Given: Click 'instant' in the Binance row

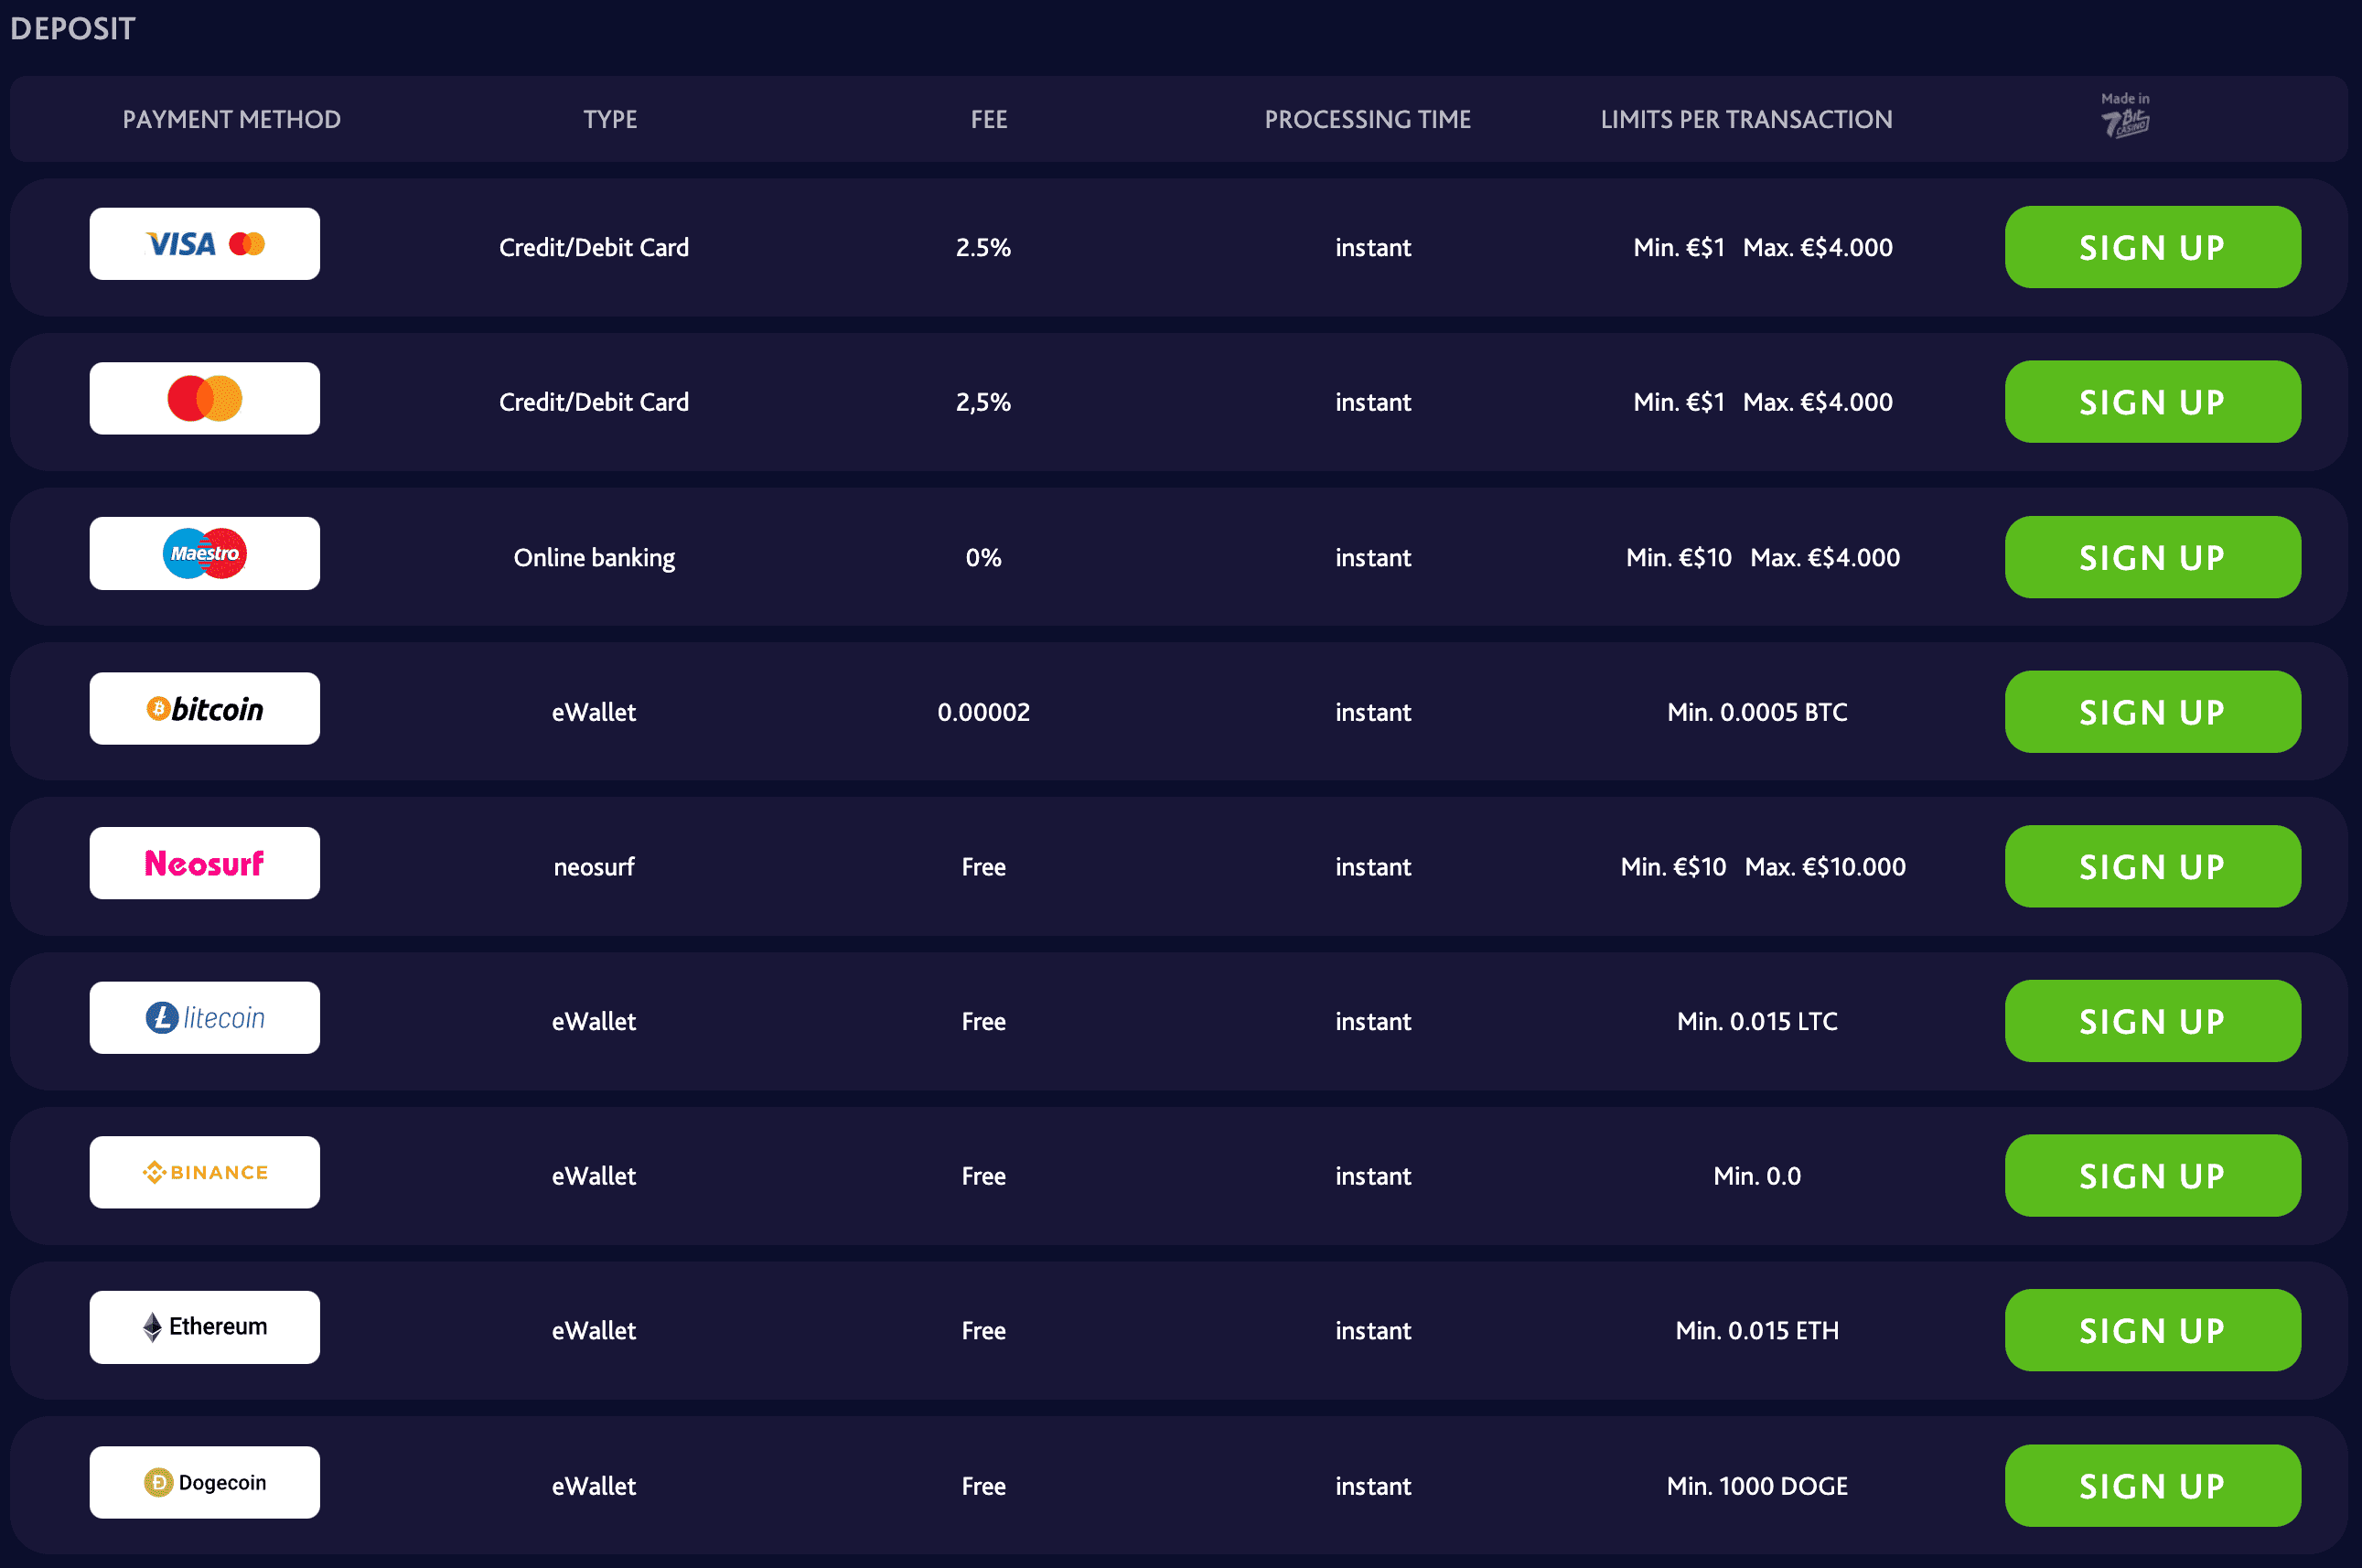Looking at the screenshot, I should click(1373, 1176).
